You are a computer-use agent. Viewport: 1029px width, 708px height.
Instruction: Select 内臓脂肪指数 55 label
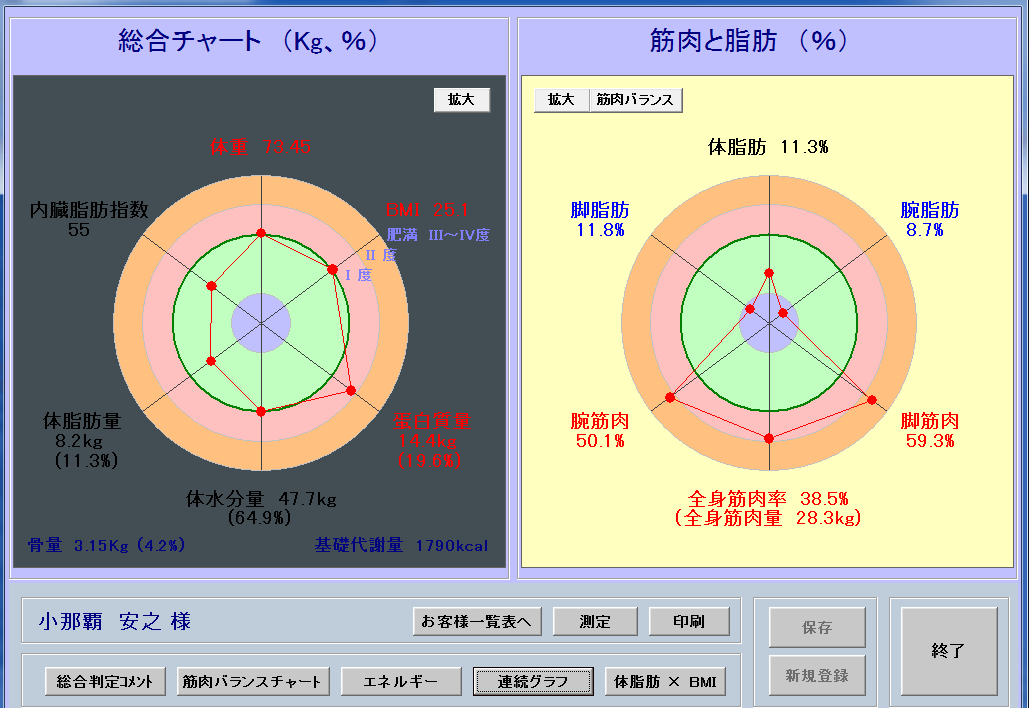coord(89,220)
